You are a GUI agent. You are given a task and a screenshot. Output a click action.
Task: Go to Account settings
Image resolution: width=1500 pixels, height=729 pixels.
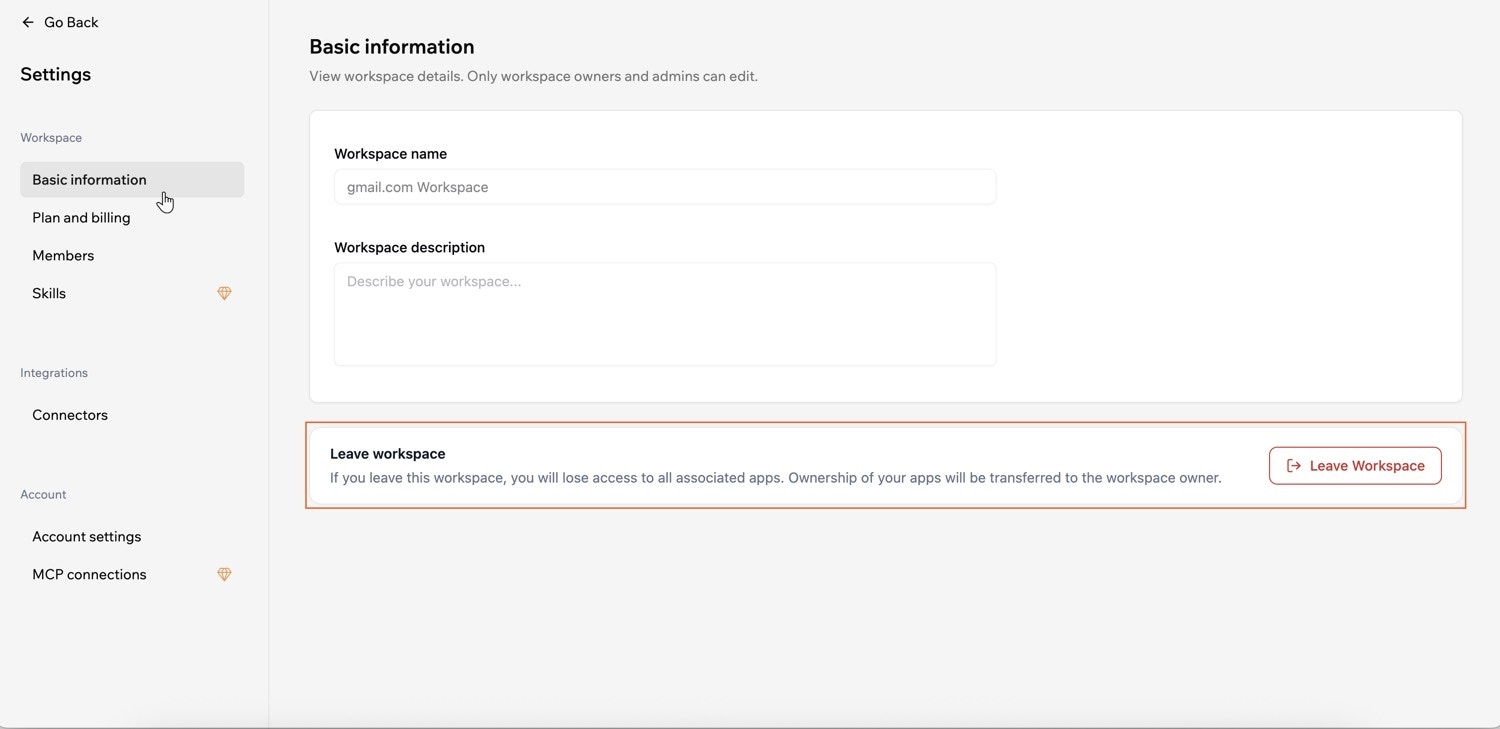click(x=87, y=537)
